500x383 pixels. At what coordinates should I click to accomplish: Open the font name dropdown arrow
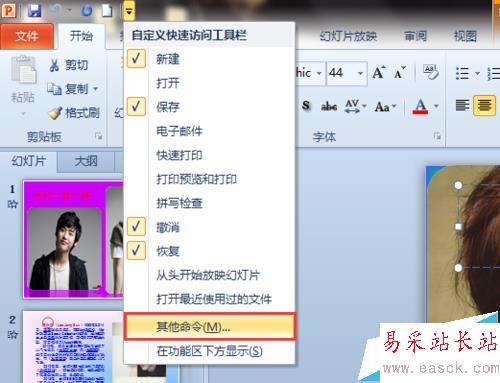319,73
